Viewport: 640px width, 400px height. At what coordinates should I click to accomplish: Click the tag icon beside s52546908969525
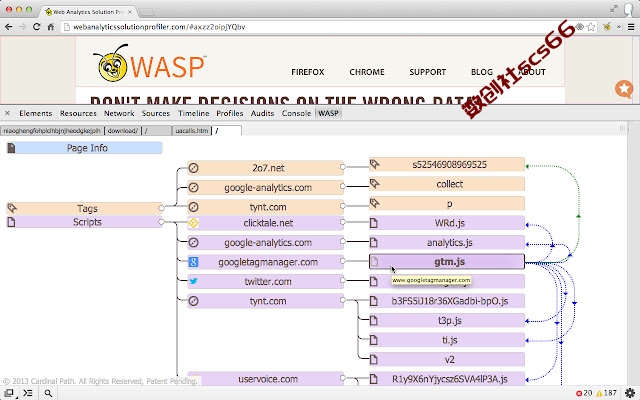pyautogui.click(x=375, y=164)
